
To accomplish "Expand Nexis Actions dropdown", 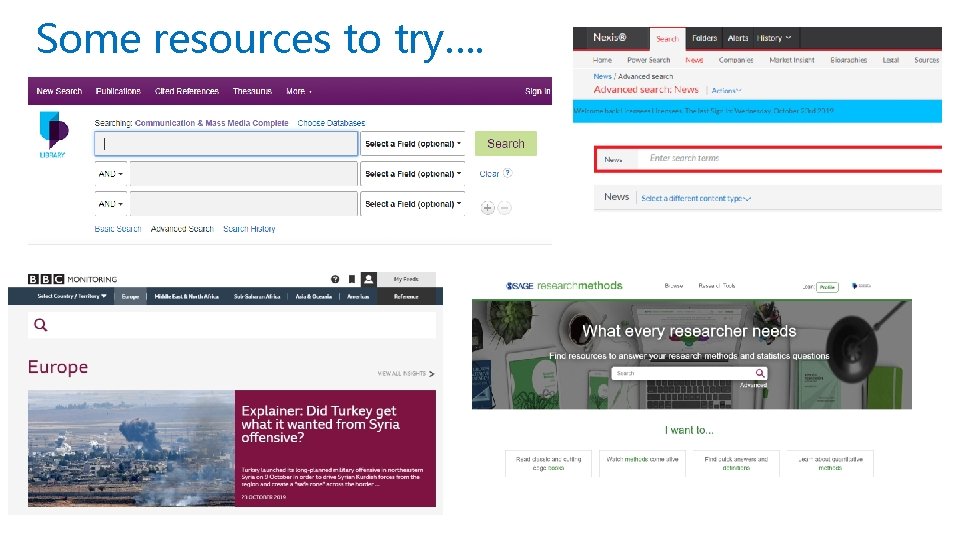I will click(x=726, y=91).
